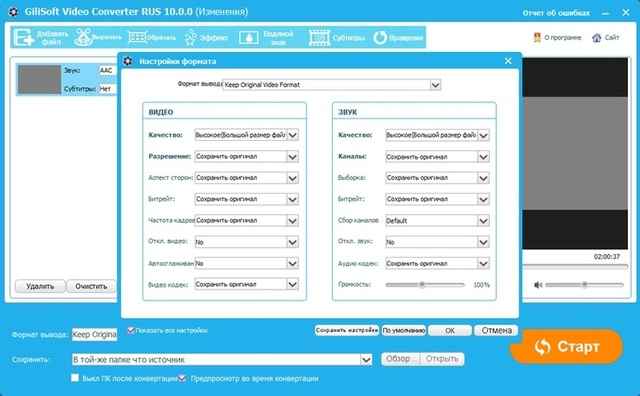Open the Site (Сайт) home link
640x396 pixels.
point(606,38)
